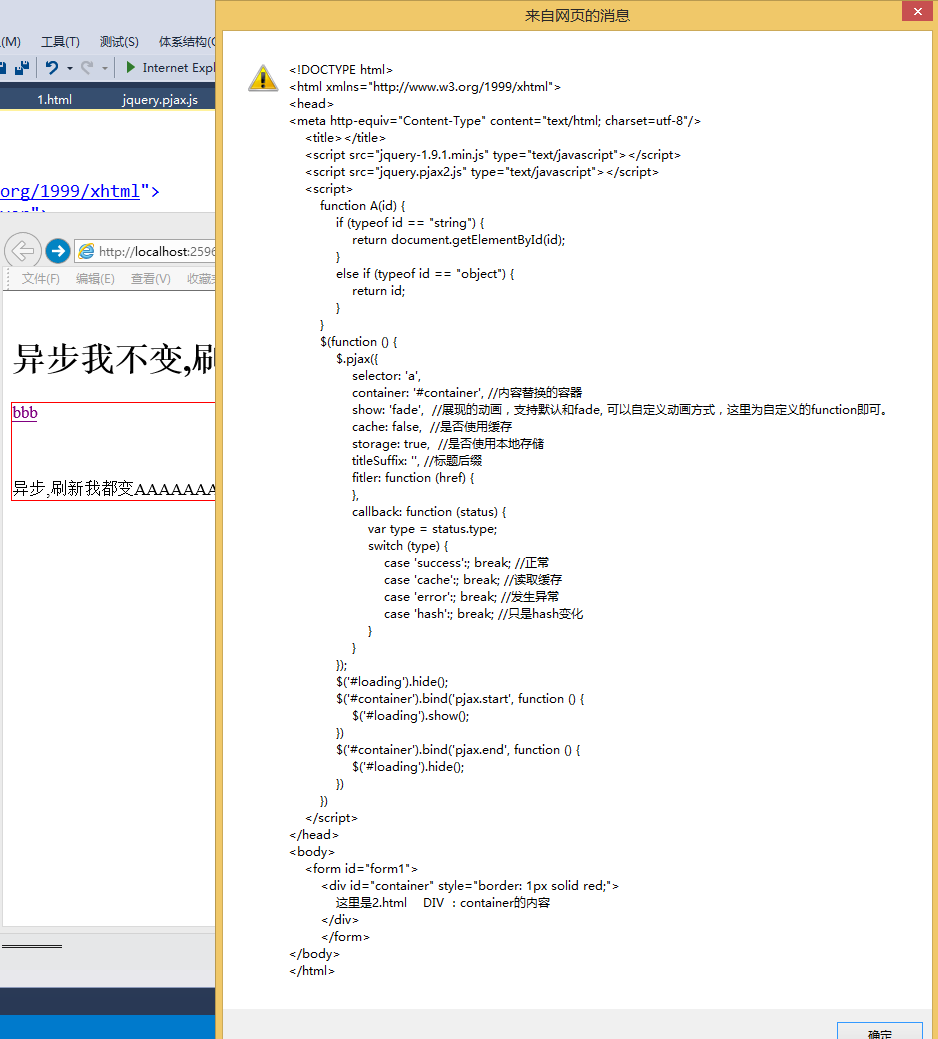Click the 确定 button in the dialog
The image size is (938, 1039).
tap(880, 1031)
